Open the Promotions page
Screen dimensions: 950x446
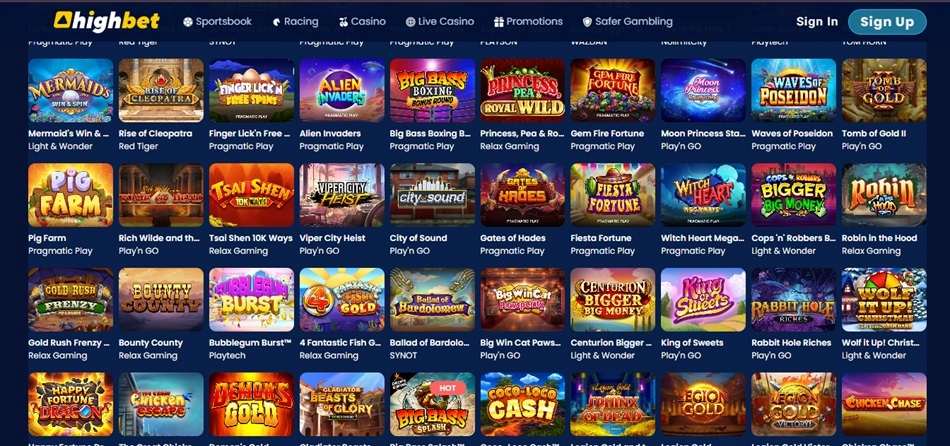528,21
